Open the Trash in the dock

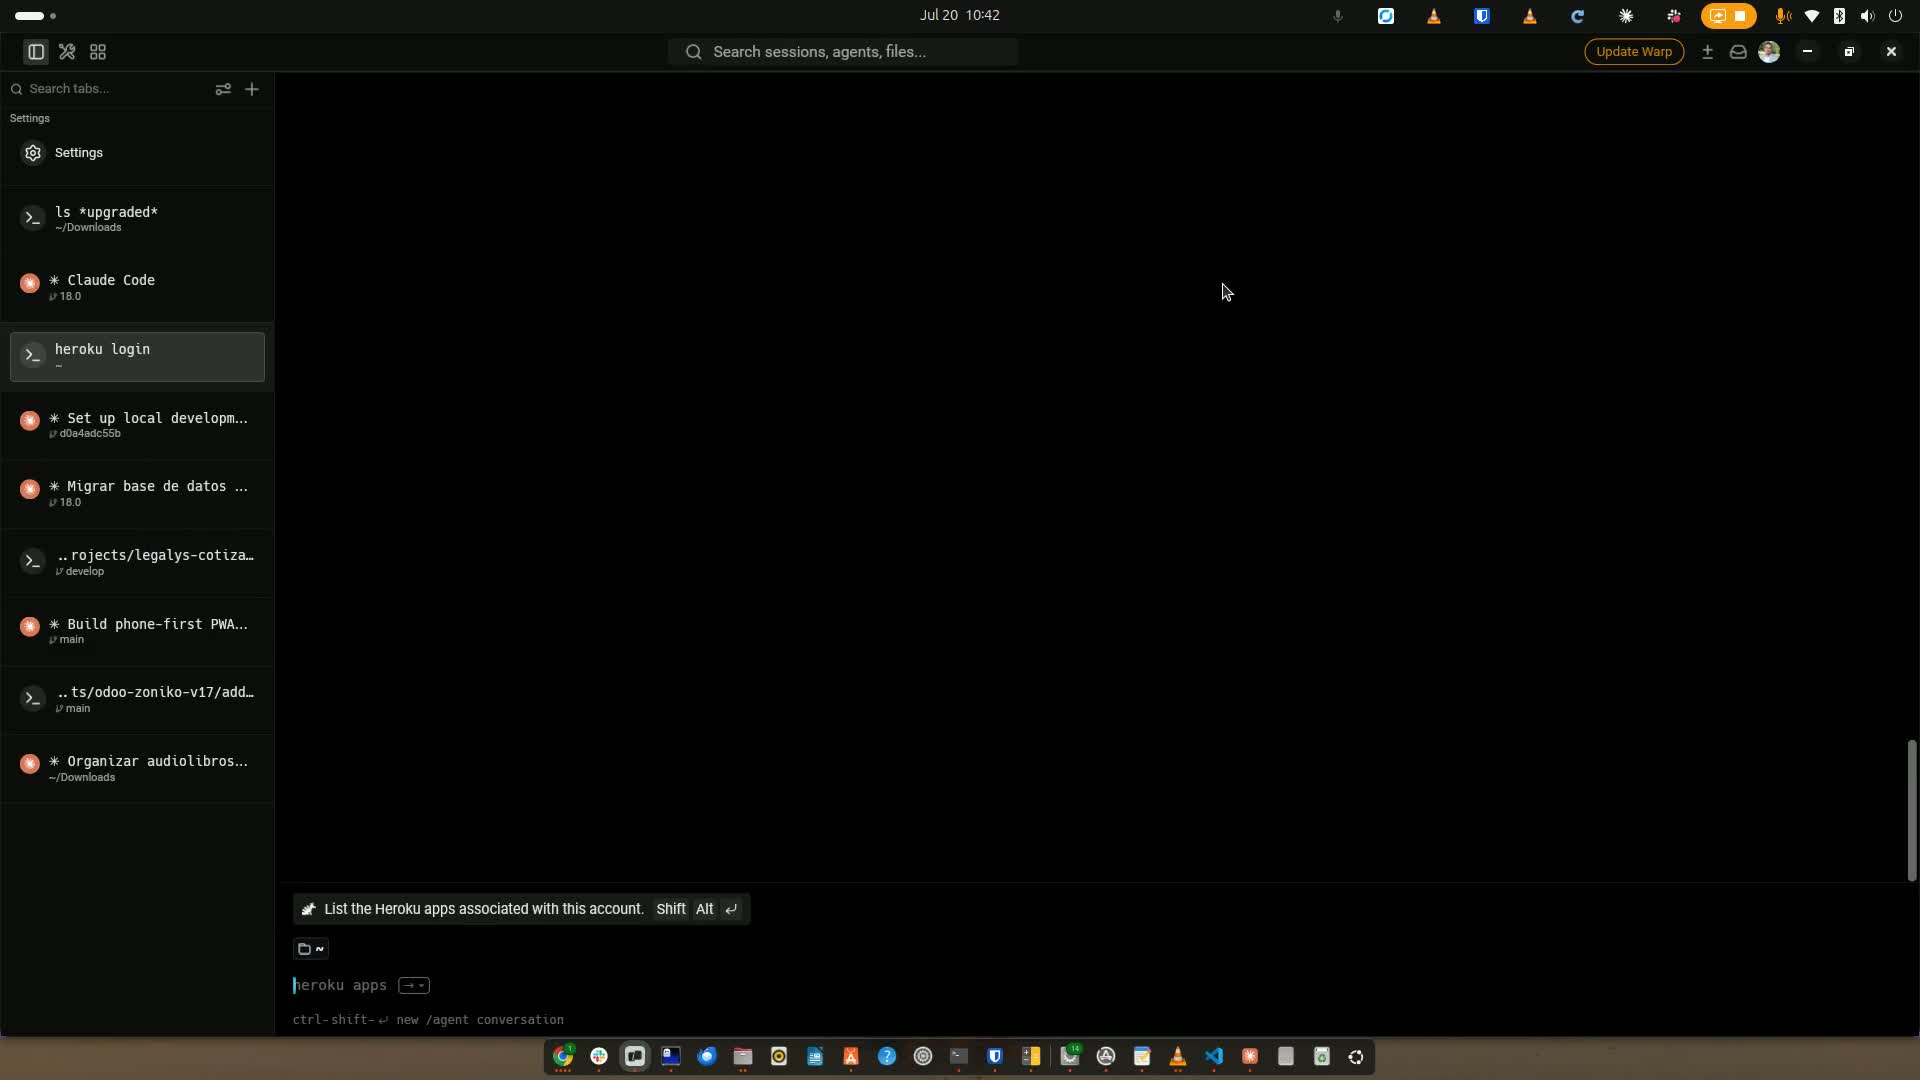click(1321, 1057)
